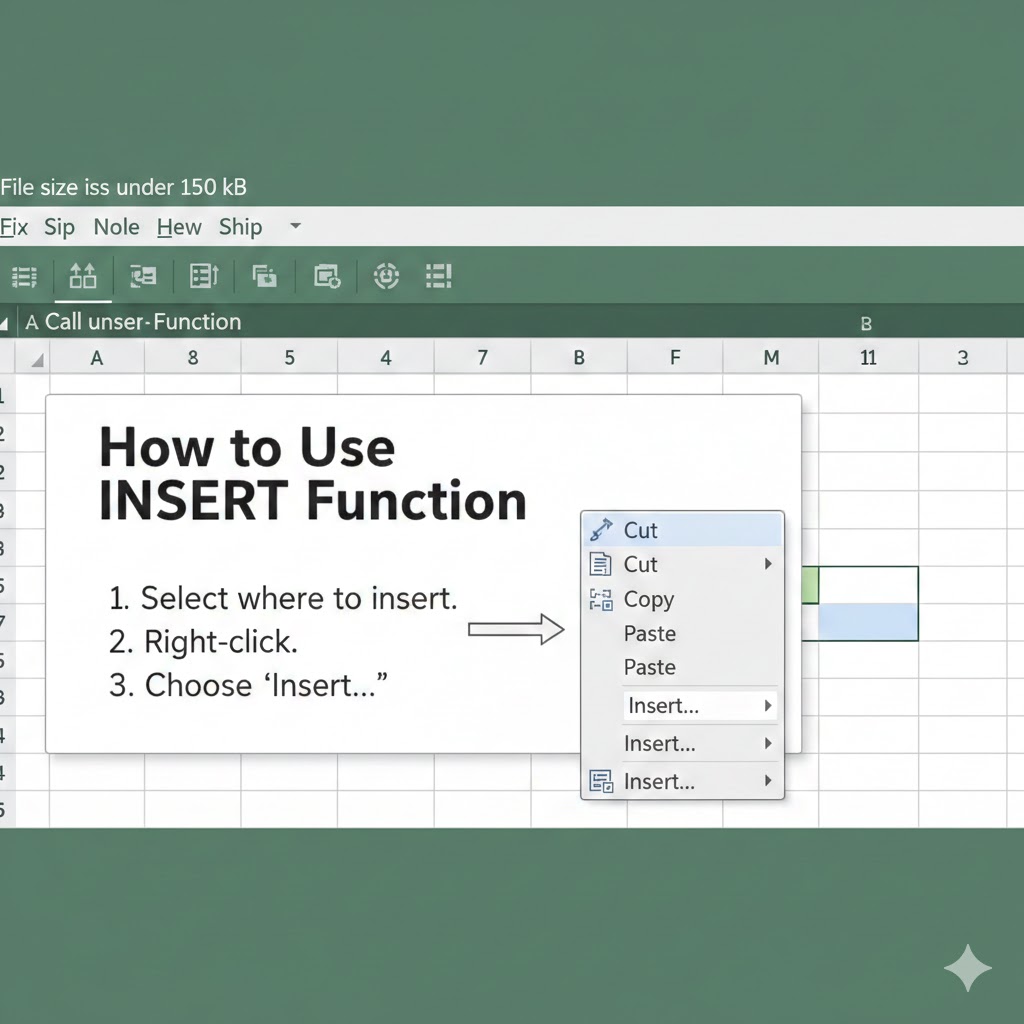Open the Hew menu in the menu bar
This screenshot has width=1024, height=1024.
click(179, 228)
